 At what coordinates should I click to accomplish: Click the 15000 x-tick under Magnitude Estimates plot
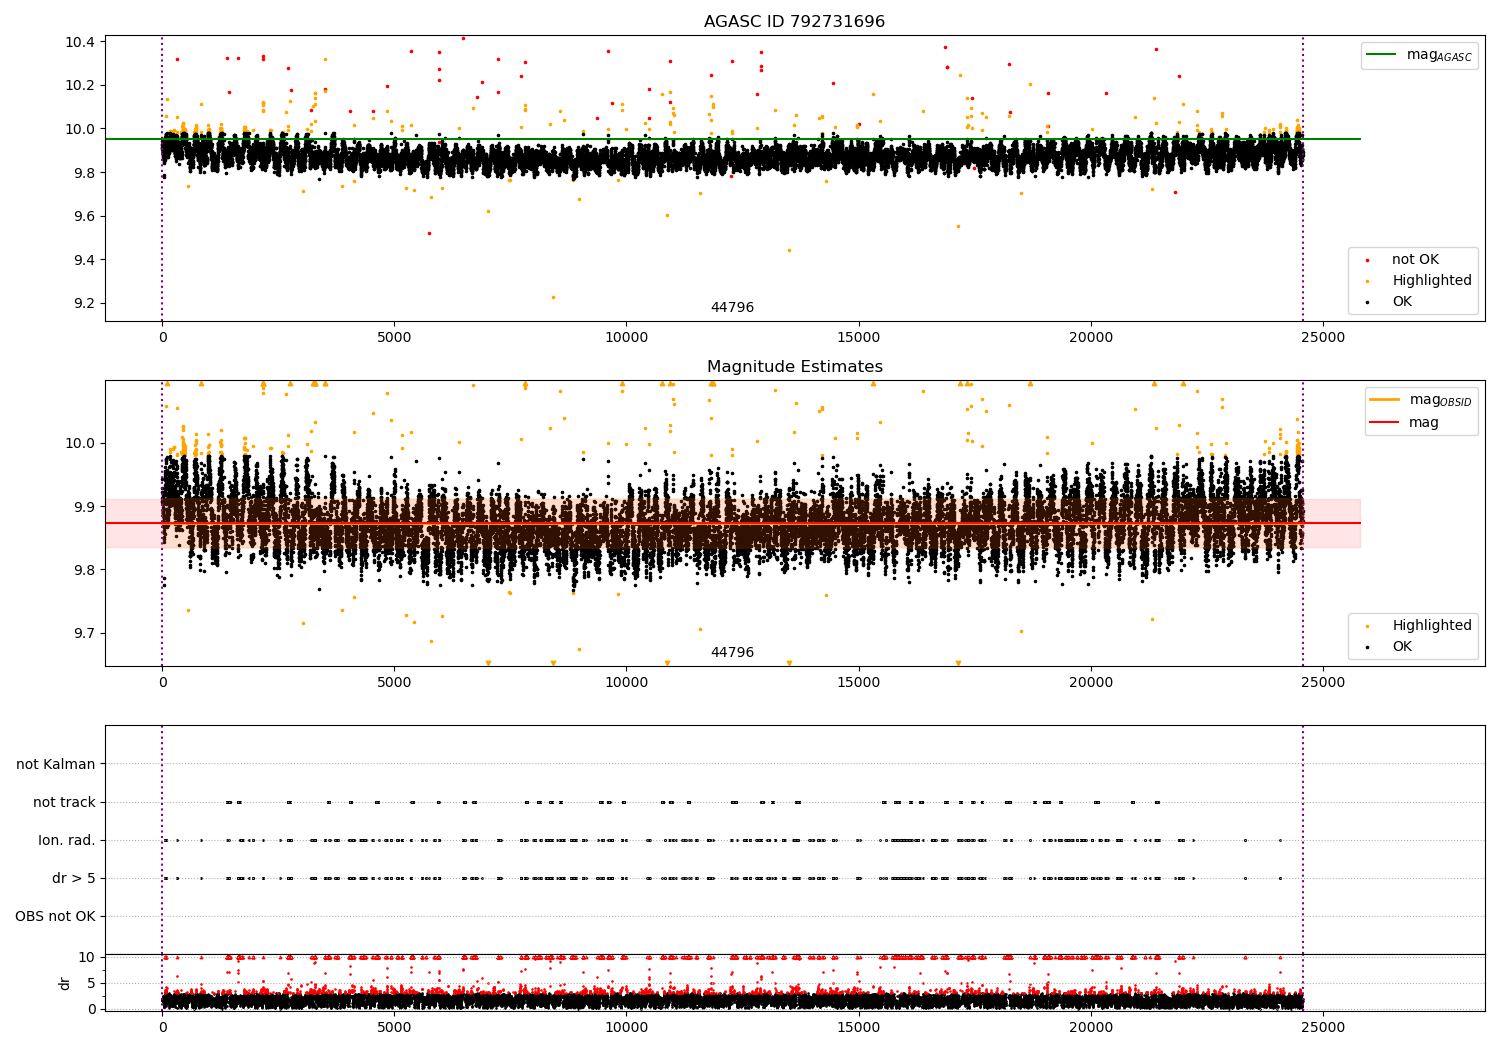click(x=859, y=683)
